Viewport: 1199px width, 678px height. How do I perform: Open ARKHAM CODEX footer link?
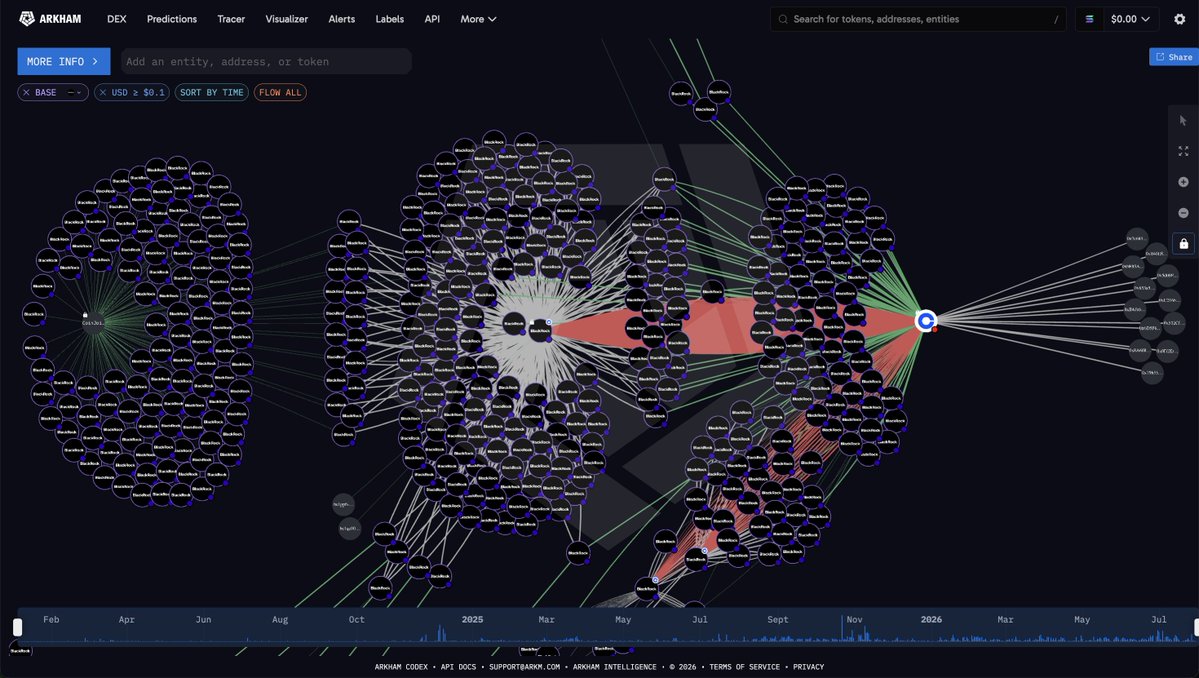click(x=401, y=667)
